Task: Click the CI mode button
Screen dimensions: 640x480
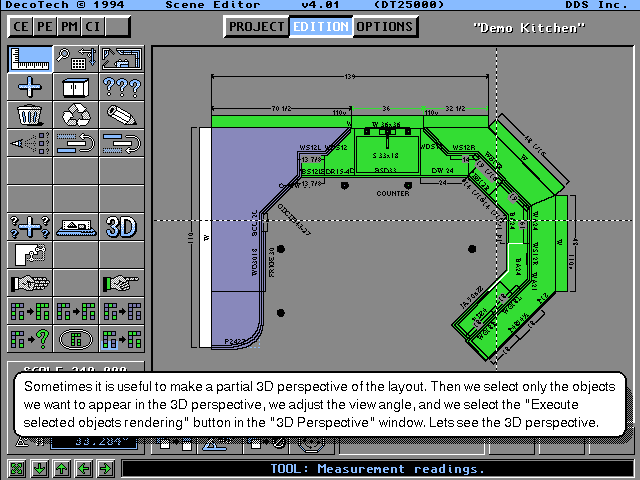Action: pyautogui.click(x=93, y=27)
